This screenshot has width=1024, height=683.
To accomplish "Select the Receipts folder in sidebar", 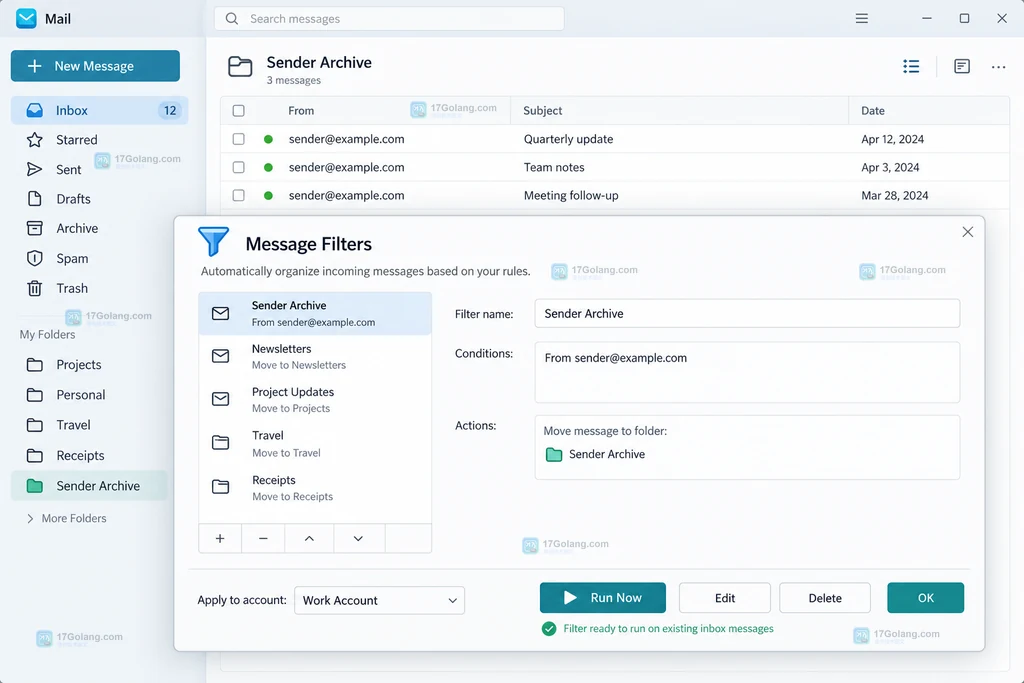I will point(80,455).
